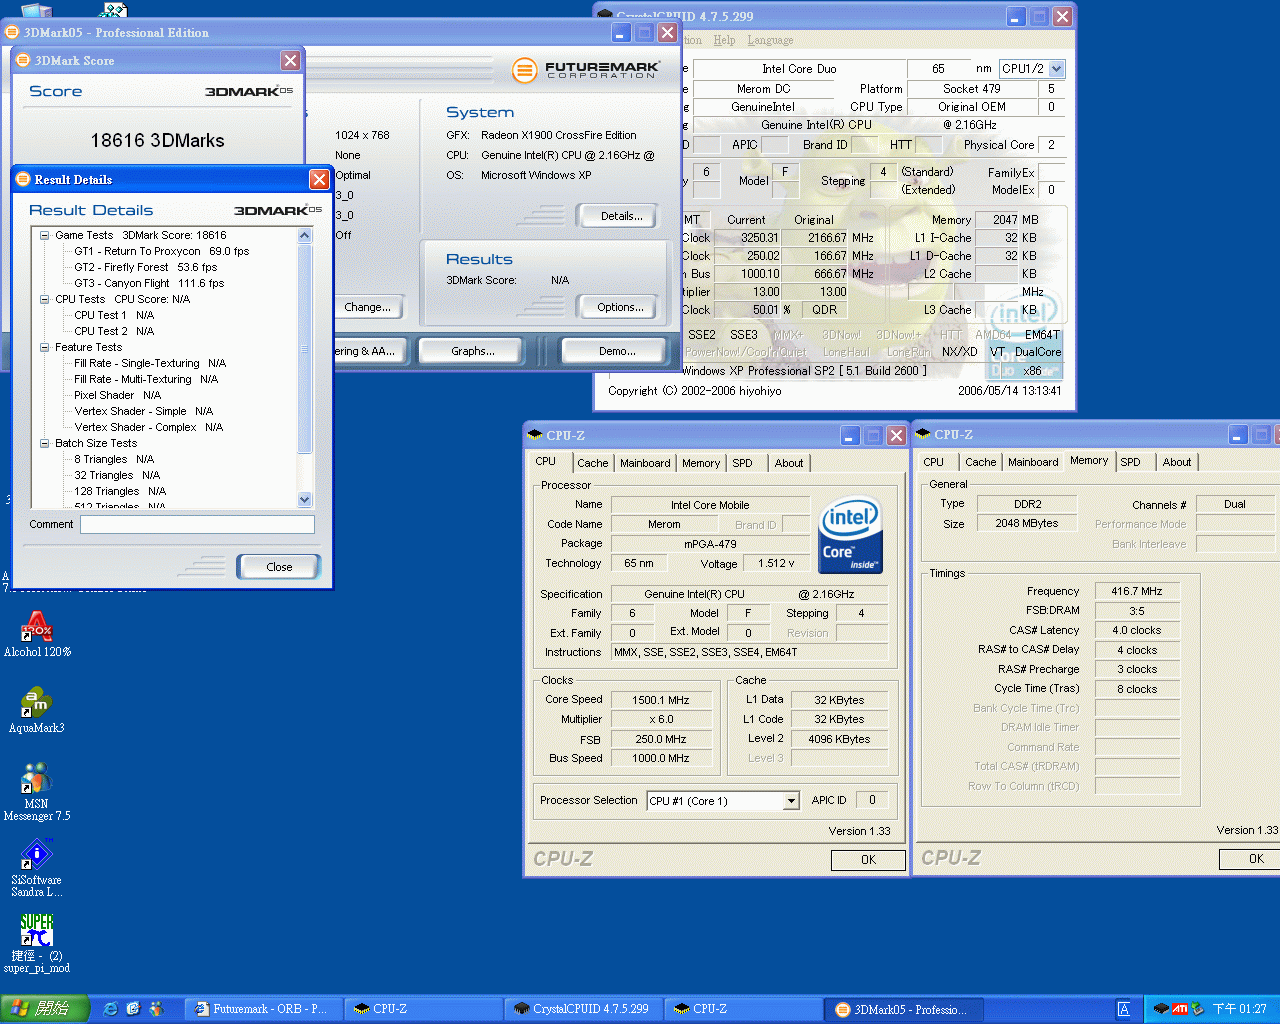
Task: Open the Mainboard tab in the right CPU-Z
Action: tap(1033, 462)
